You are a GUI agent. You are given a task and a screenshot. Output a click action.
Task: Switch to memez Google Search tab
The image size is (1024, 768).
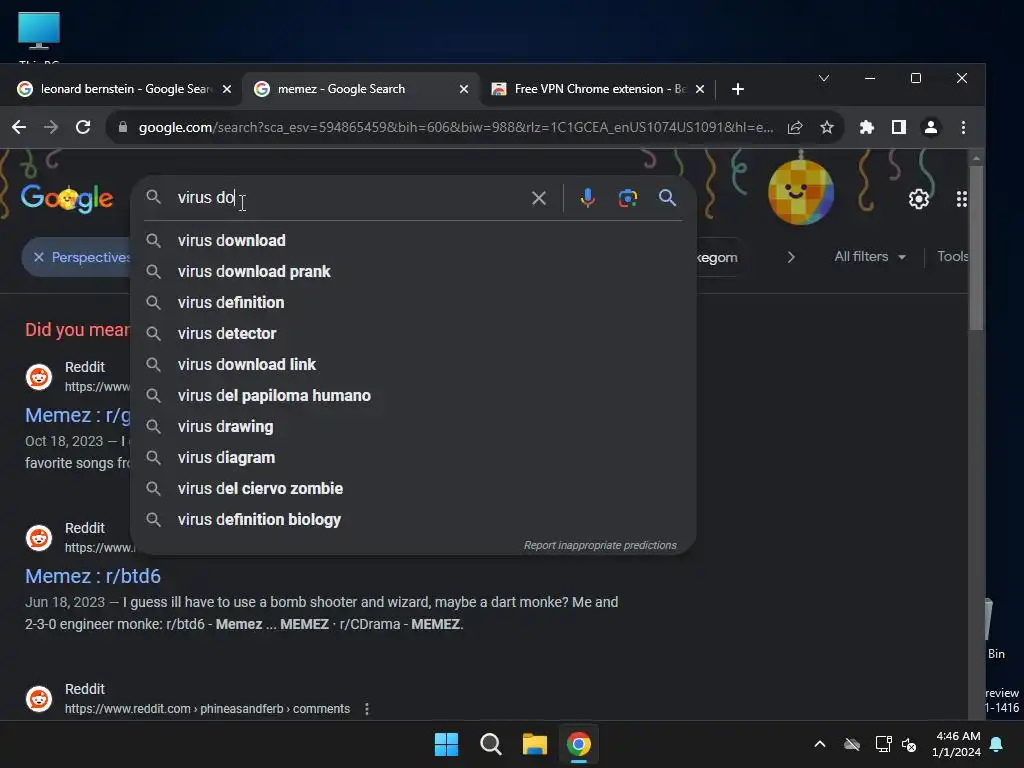[x=360, y=89]
